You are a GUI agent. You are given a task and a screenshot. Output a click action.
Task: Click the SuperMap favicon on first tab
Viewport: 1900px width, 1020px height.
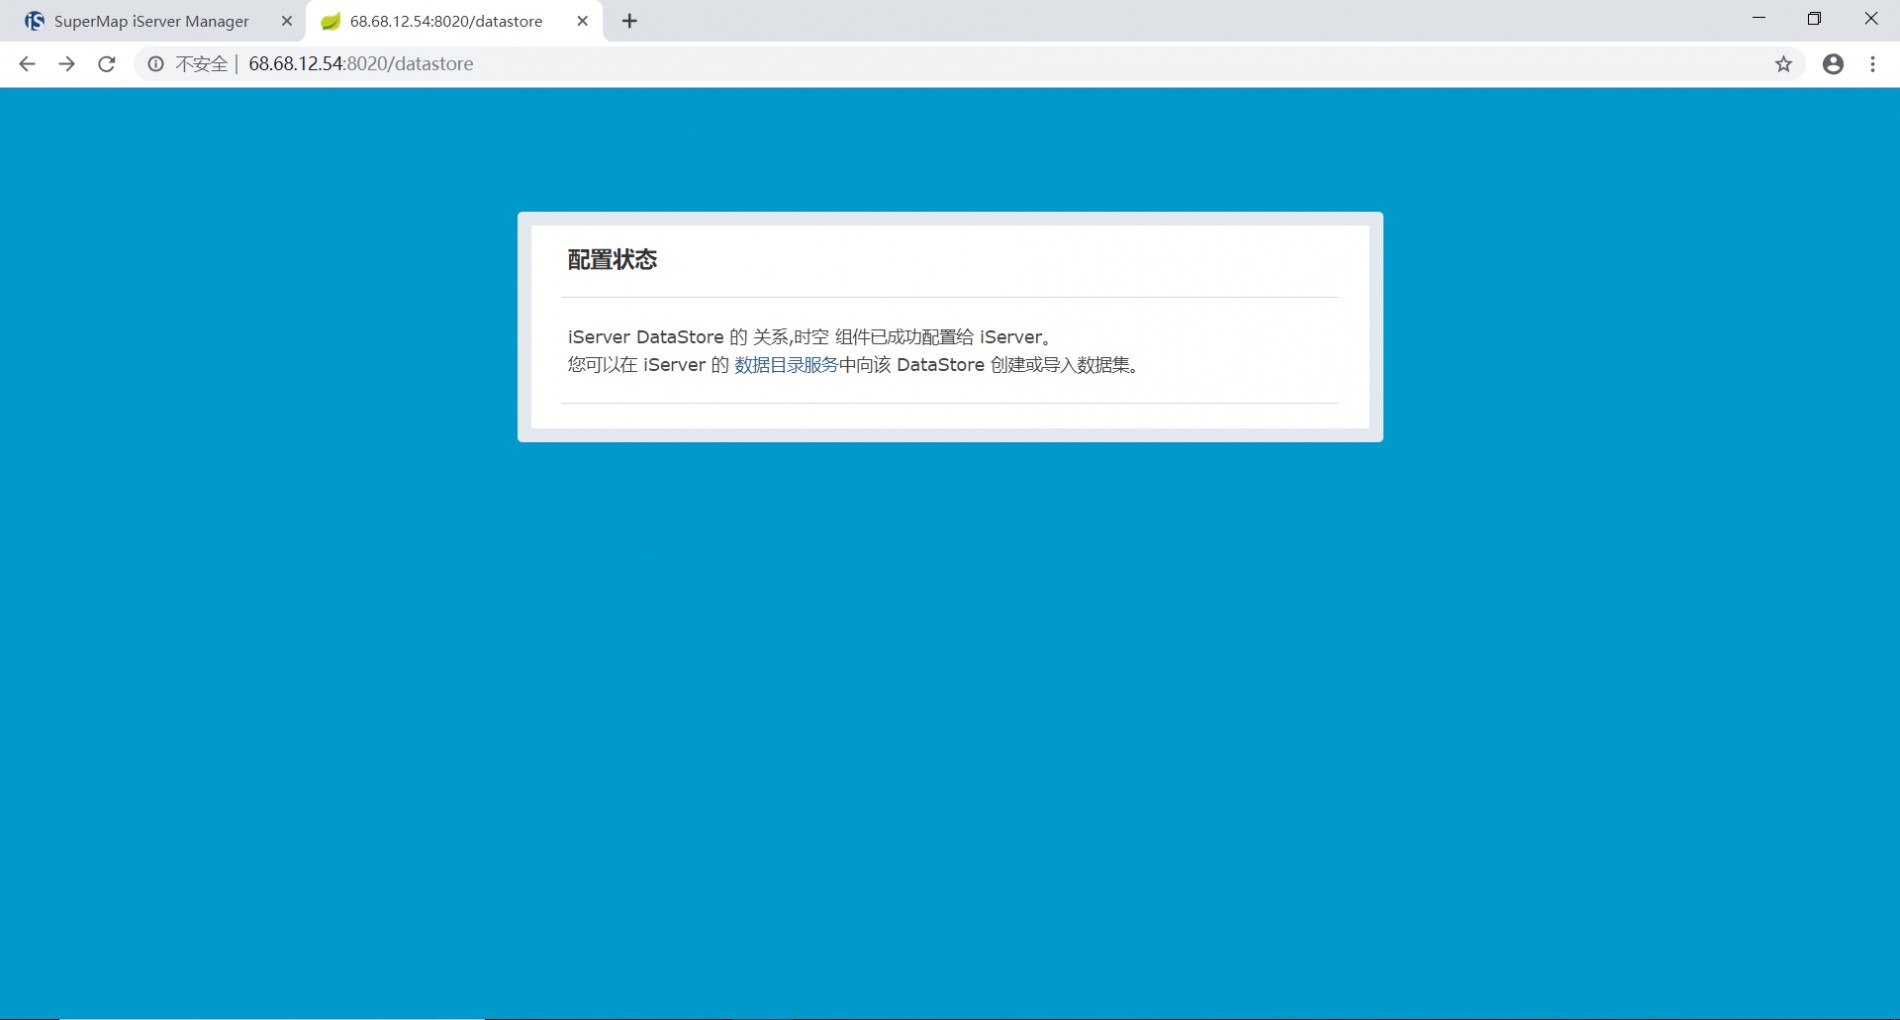[35, 21]
